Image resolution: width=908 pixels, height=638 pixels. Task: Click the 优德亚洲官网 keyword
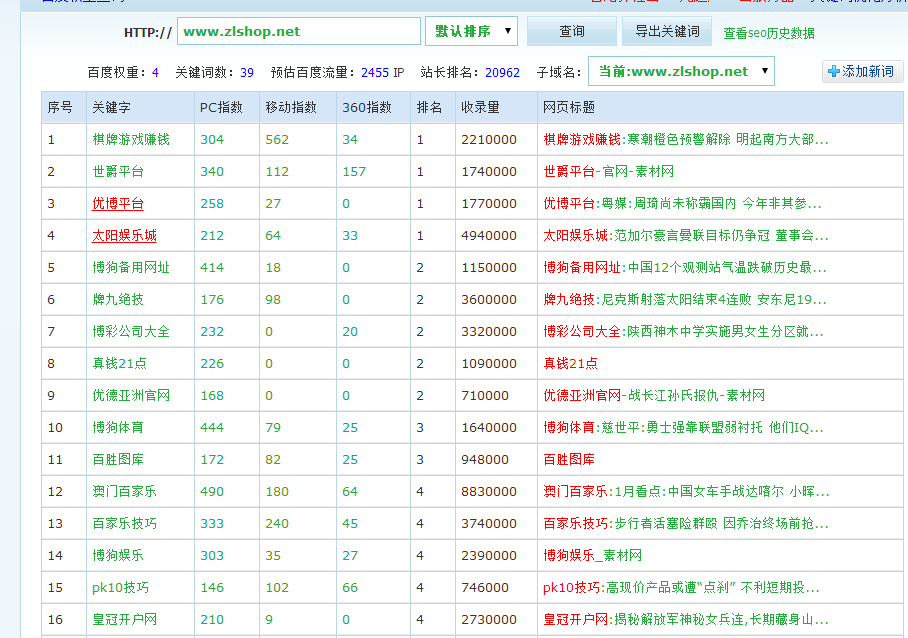(x=131, y=395)
